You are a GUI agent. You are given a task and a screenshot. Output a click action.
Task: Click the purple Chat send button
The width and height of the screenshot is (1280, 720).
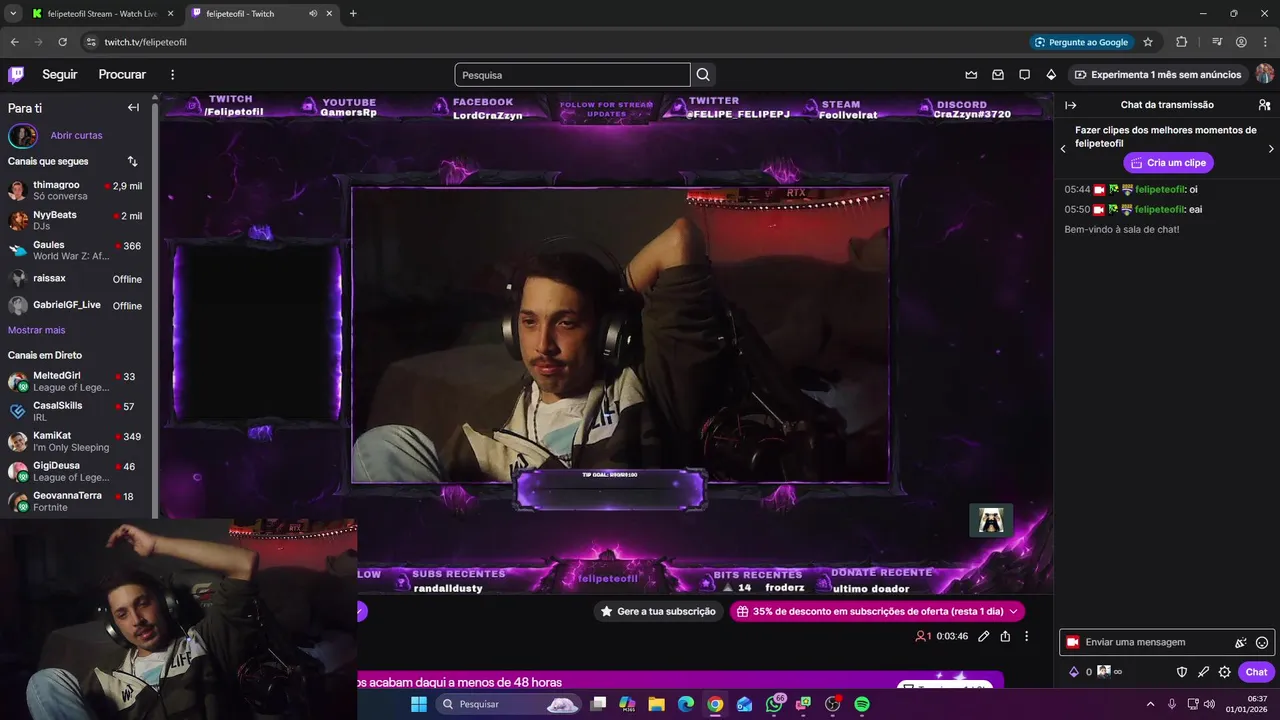point(1256,672)
